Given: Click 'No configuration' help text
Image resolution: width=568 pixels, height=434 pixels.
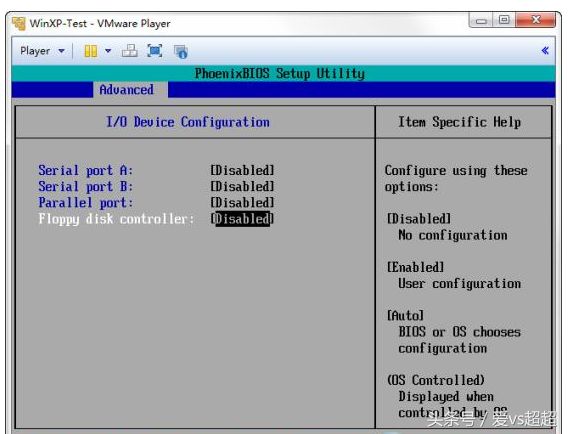Looking at the screenshot, I should [x=453, y=235].
